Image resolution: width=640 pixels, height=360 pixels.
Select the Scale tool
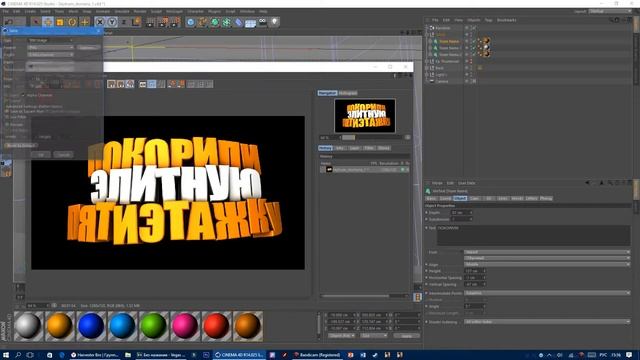click(60, 22)
